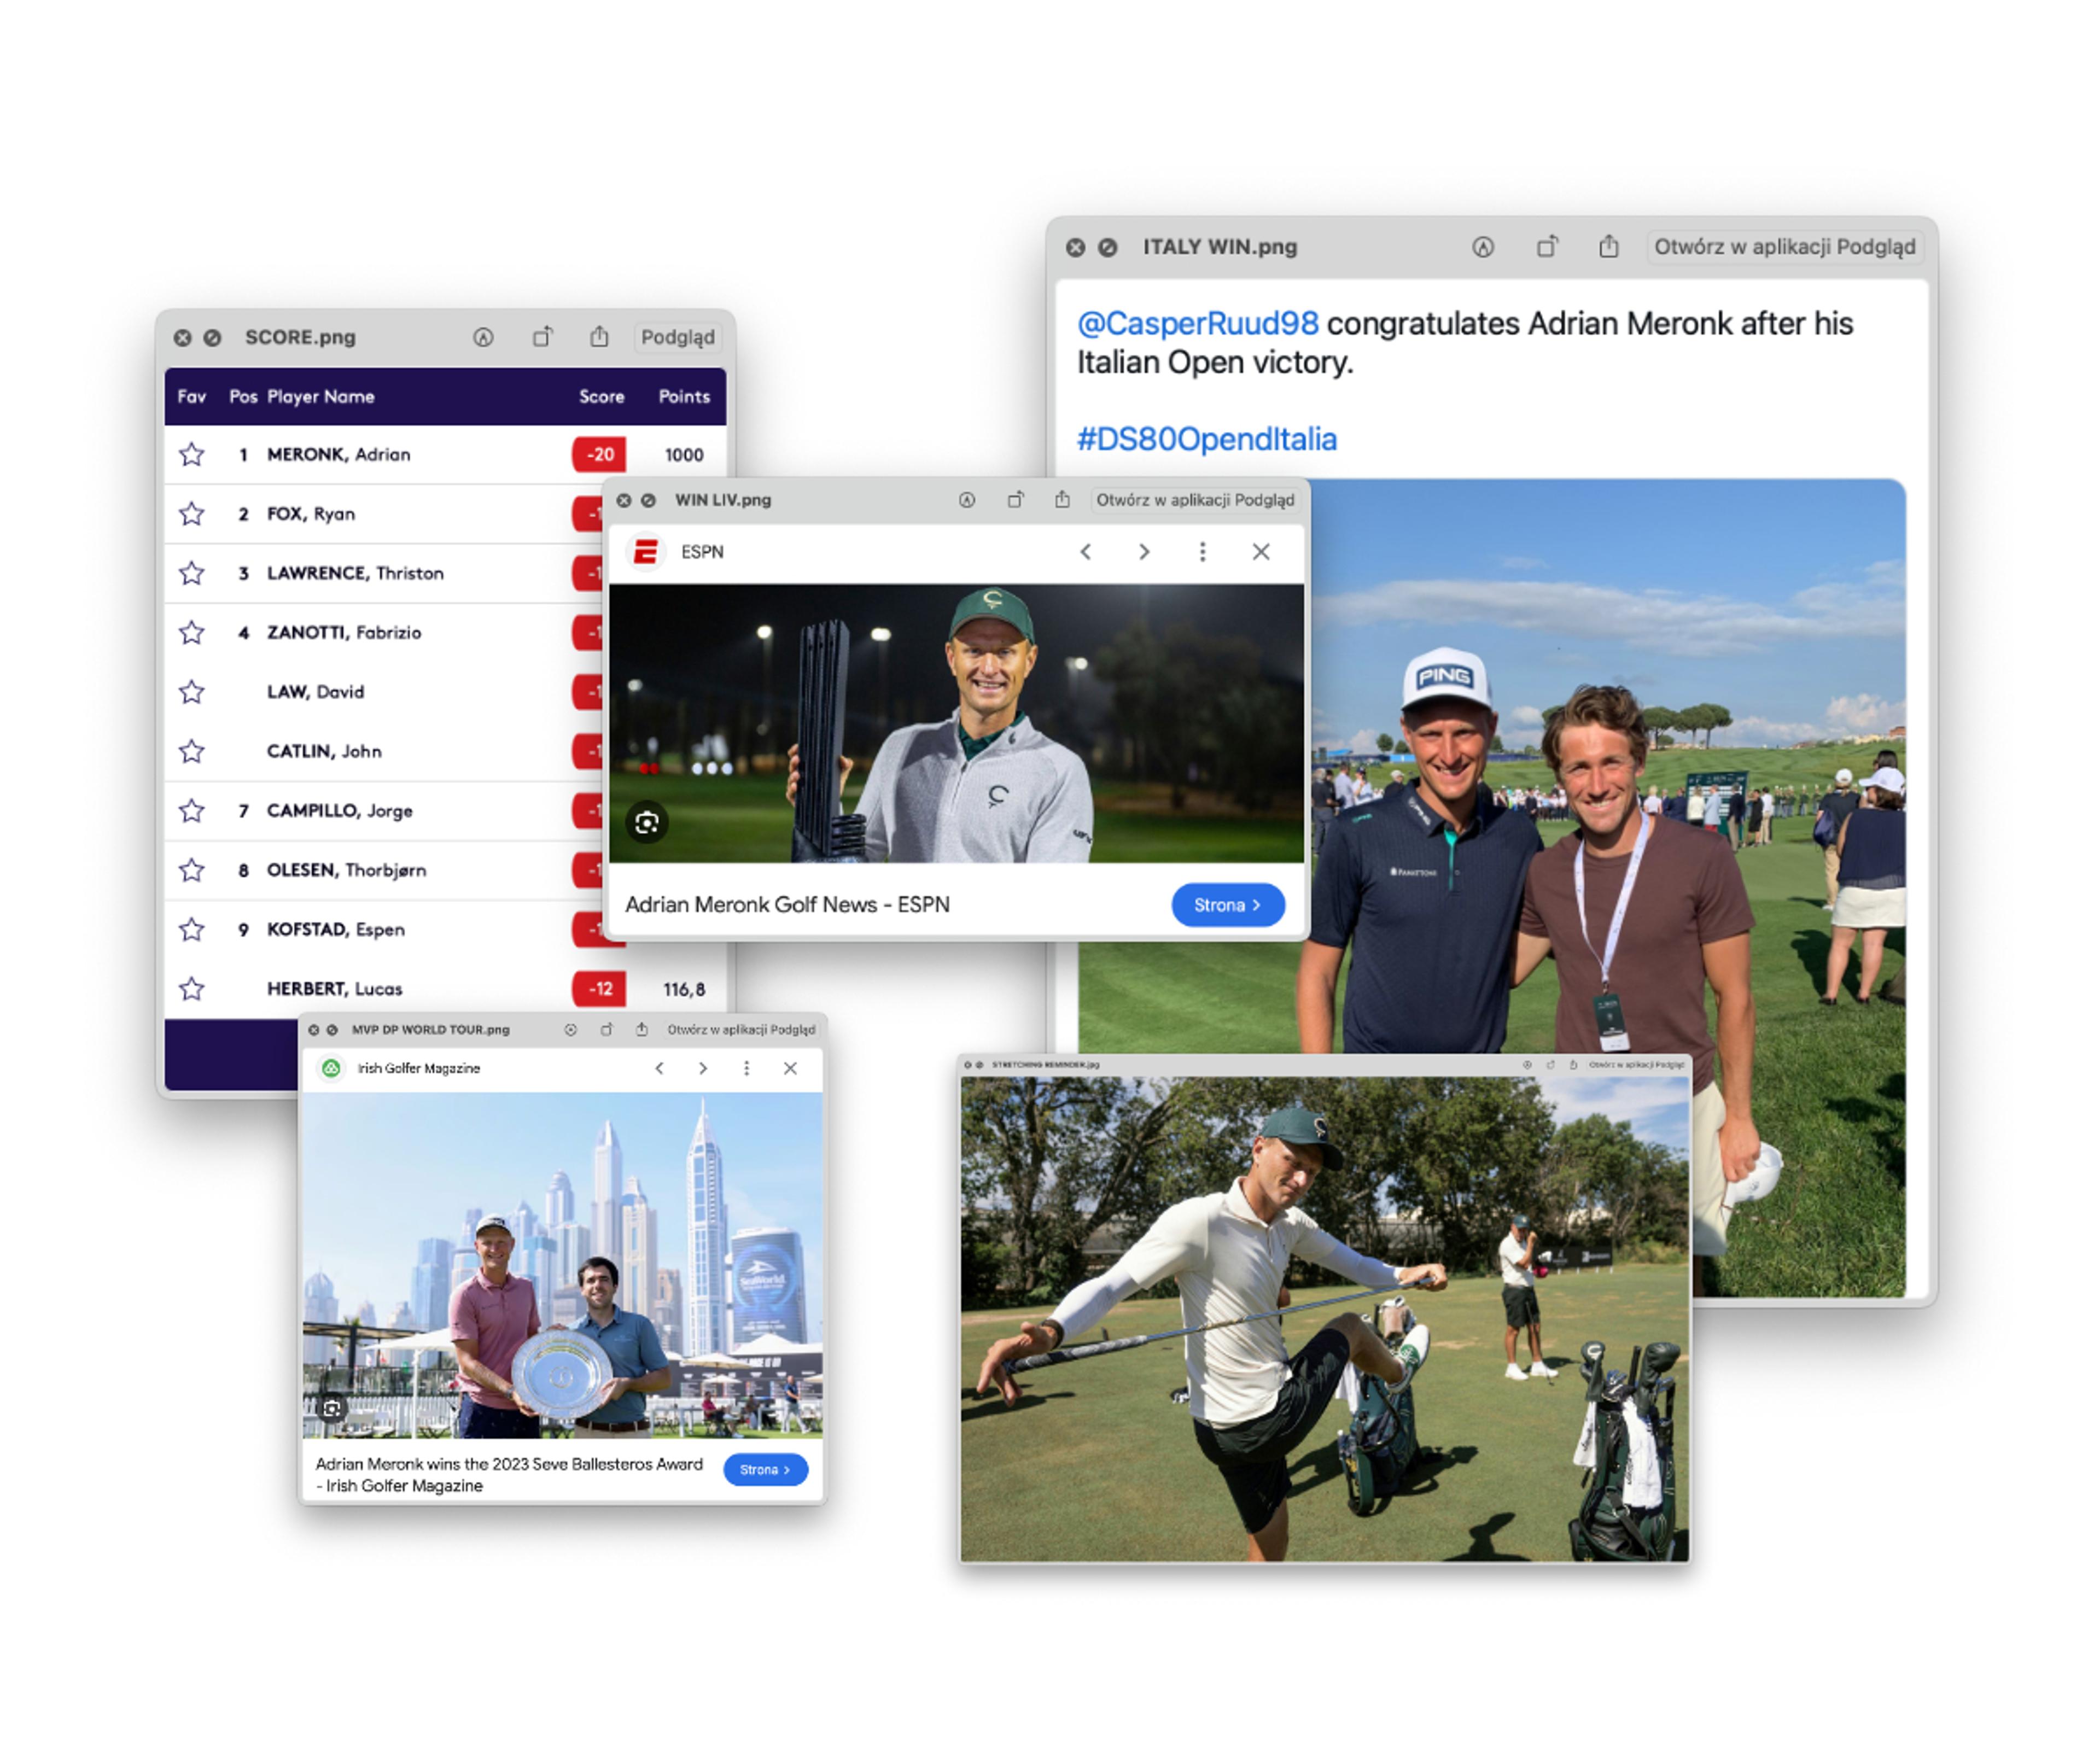Viewport: 2100px width, 1764px height.
Task: Click the share icon in MVP DP WORLD TOUR.png window
Action: pos(642,1029)
